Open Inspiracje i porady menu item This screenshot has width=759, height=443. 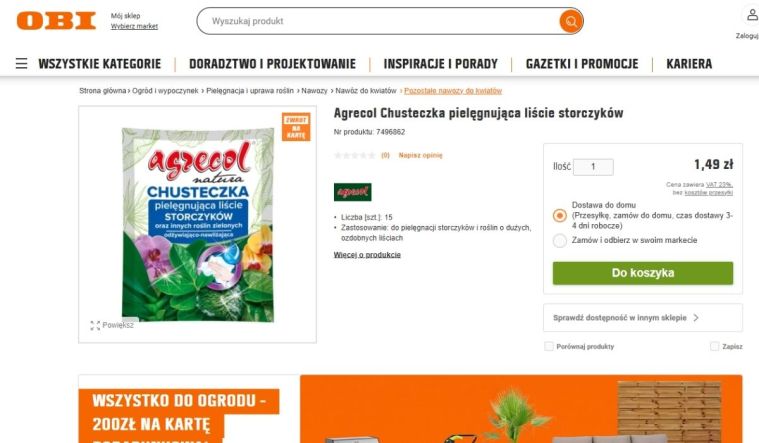(x=440, y=64)
